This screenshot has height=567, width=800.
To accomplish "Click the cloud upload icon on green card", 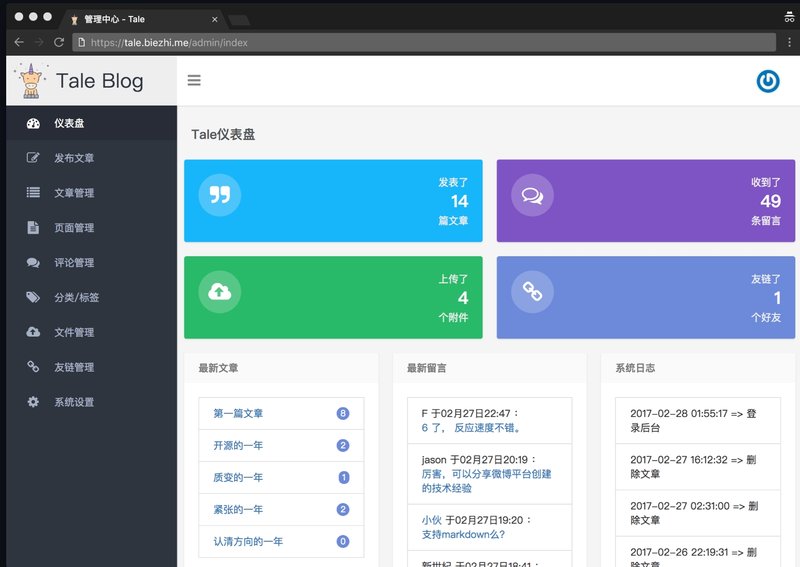I will (220, 292).
